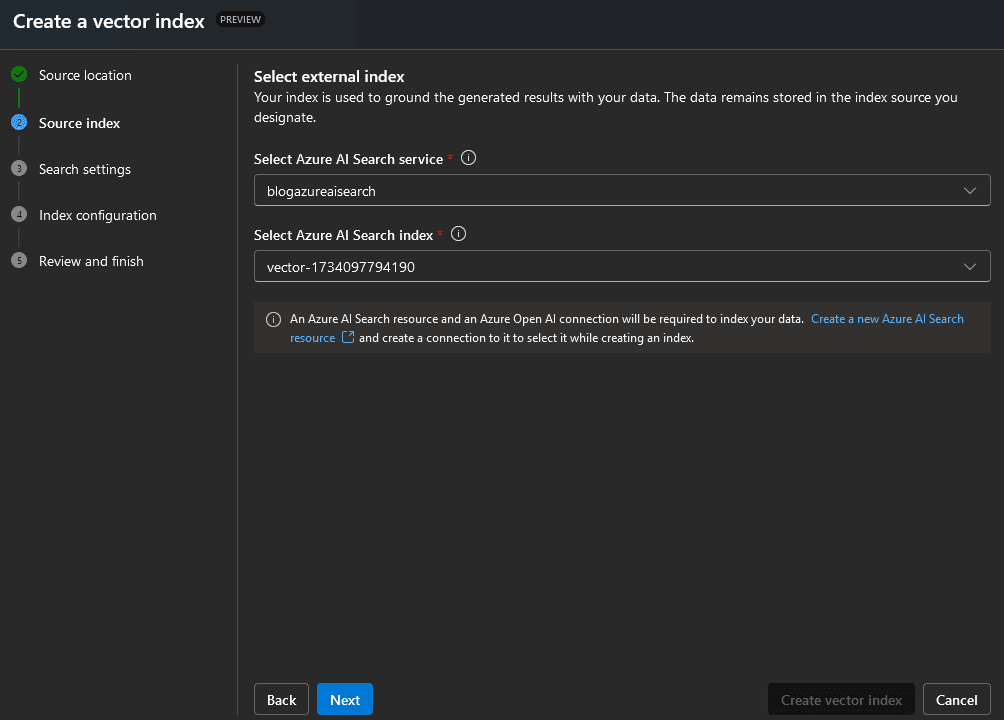
Task: Click the step 4 circle for Index configuration
Action: (x=17, y=214)
